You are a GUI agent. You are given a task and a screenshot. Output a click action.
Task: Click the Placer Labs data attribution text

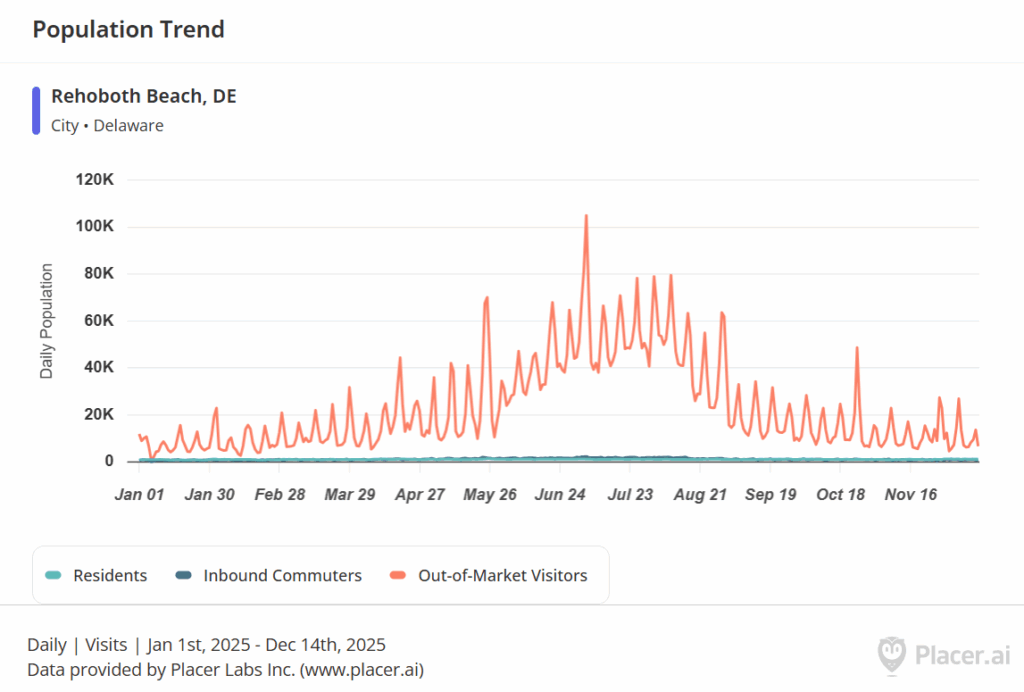(225, 669)
